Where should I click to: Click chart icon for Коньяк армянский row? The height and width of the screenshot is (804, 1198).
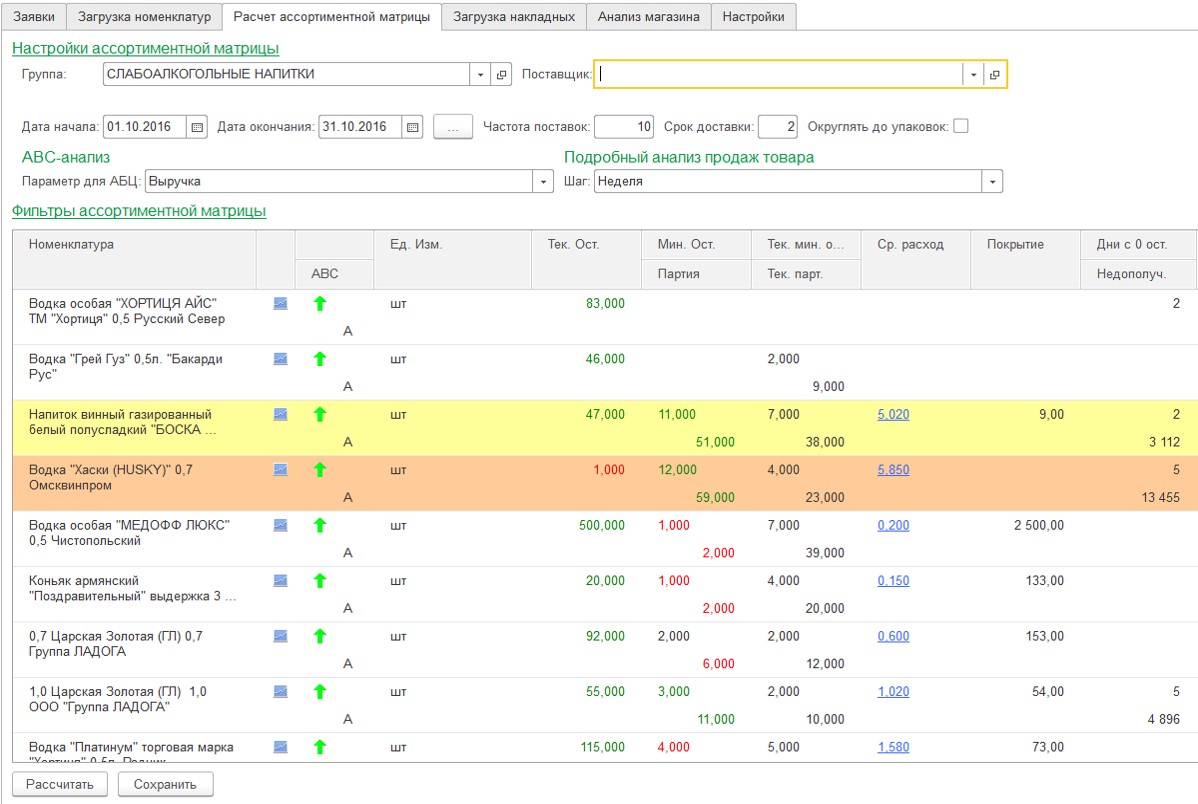[x=281, y=580]
